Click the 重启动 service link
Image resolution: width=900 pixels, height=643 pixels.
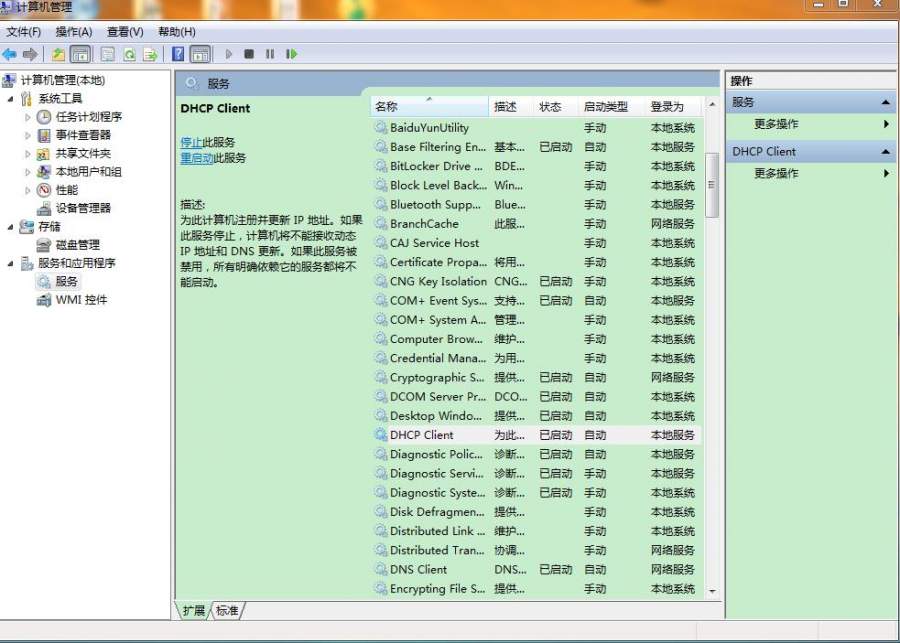point(197,158)
